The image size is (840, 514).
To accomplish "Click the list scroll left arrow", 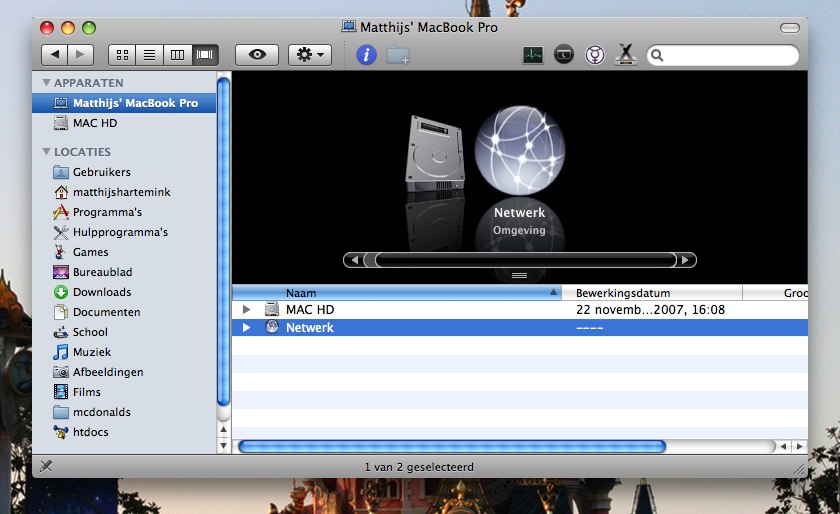I will pos(783,446).
